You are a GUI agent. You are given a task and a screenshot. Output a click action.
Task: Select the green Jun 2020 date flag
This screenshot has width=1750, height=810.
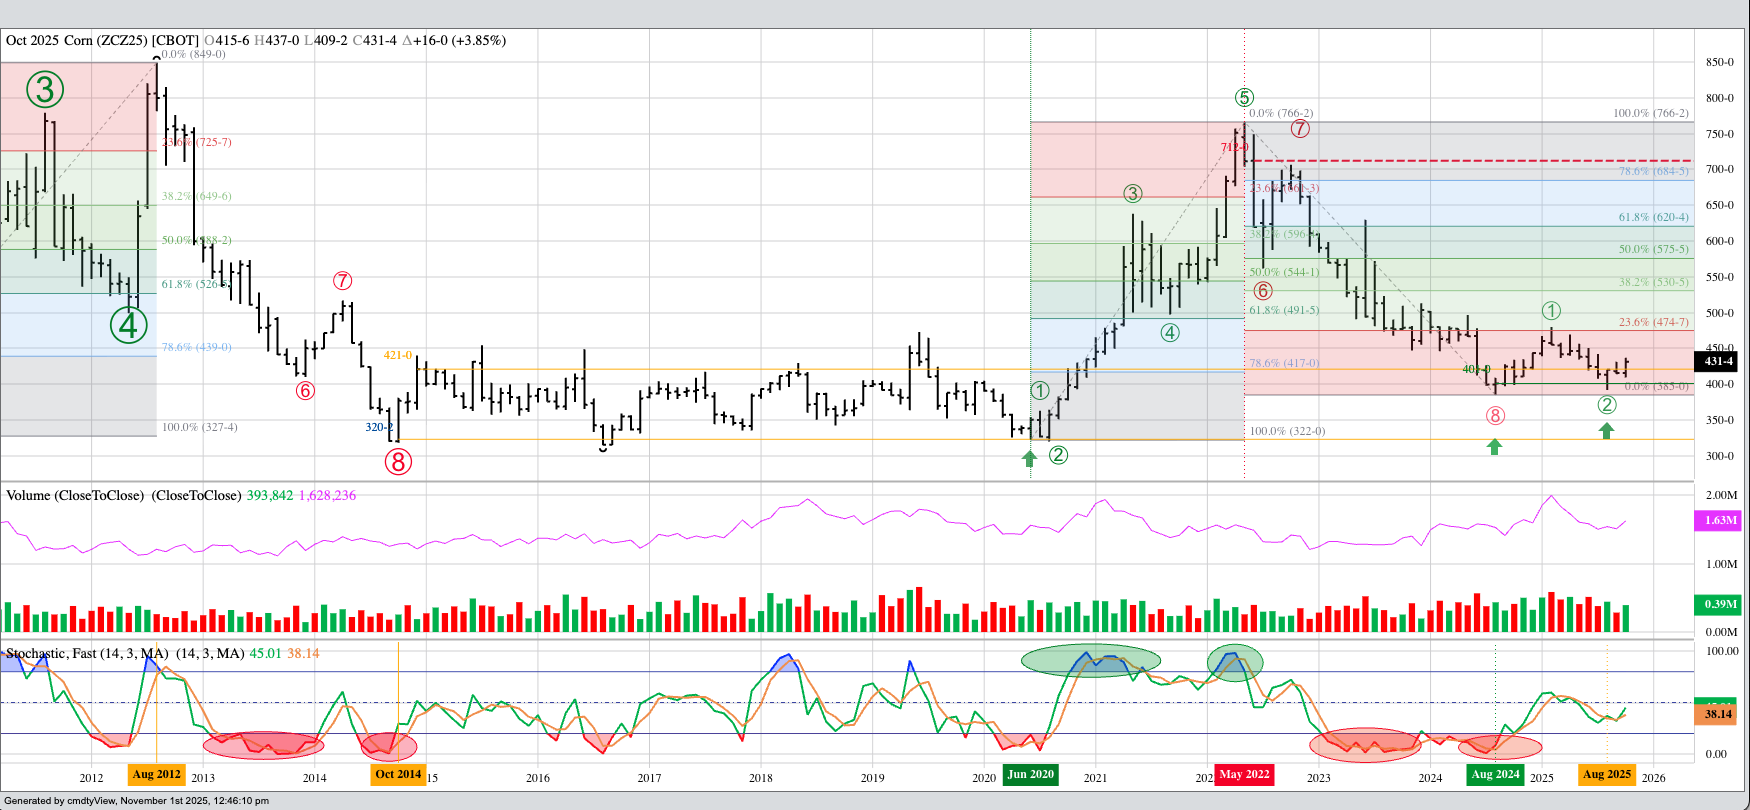click(1030, 774)
